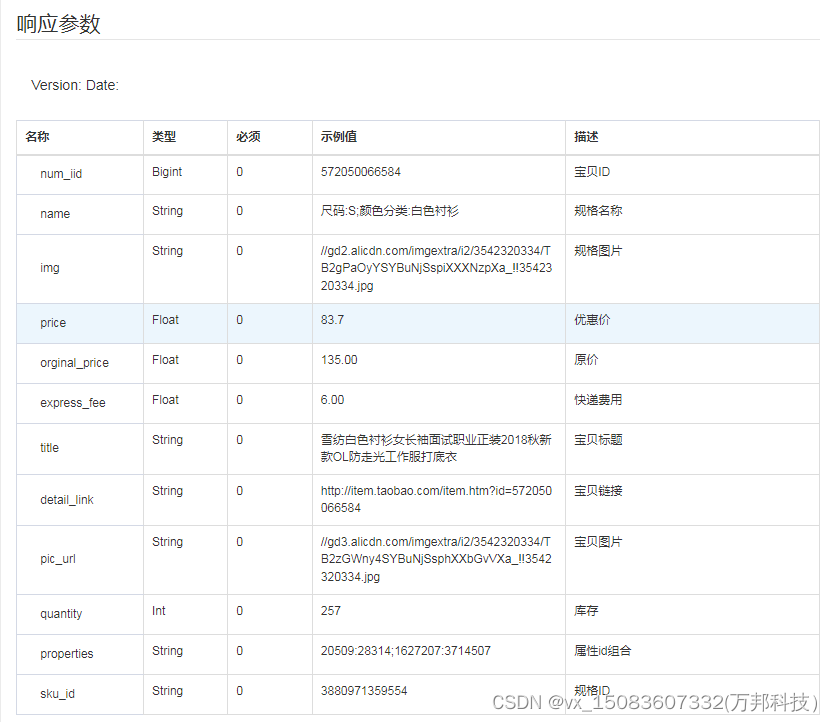The image size is (833, 722).
Task: Click the Int type cell
Action: [158, 611]
